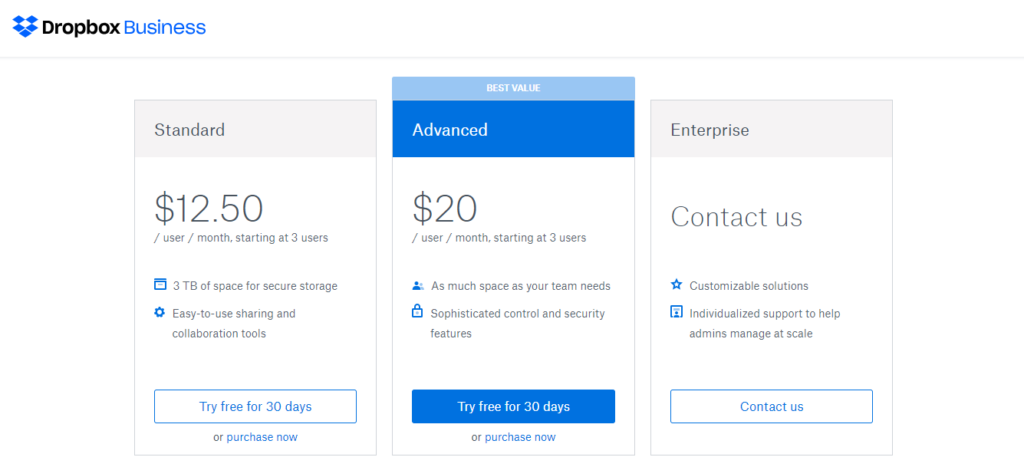Select the Advanced plan heading

click(x=450, y=129)
